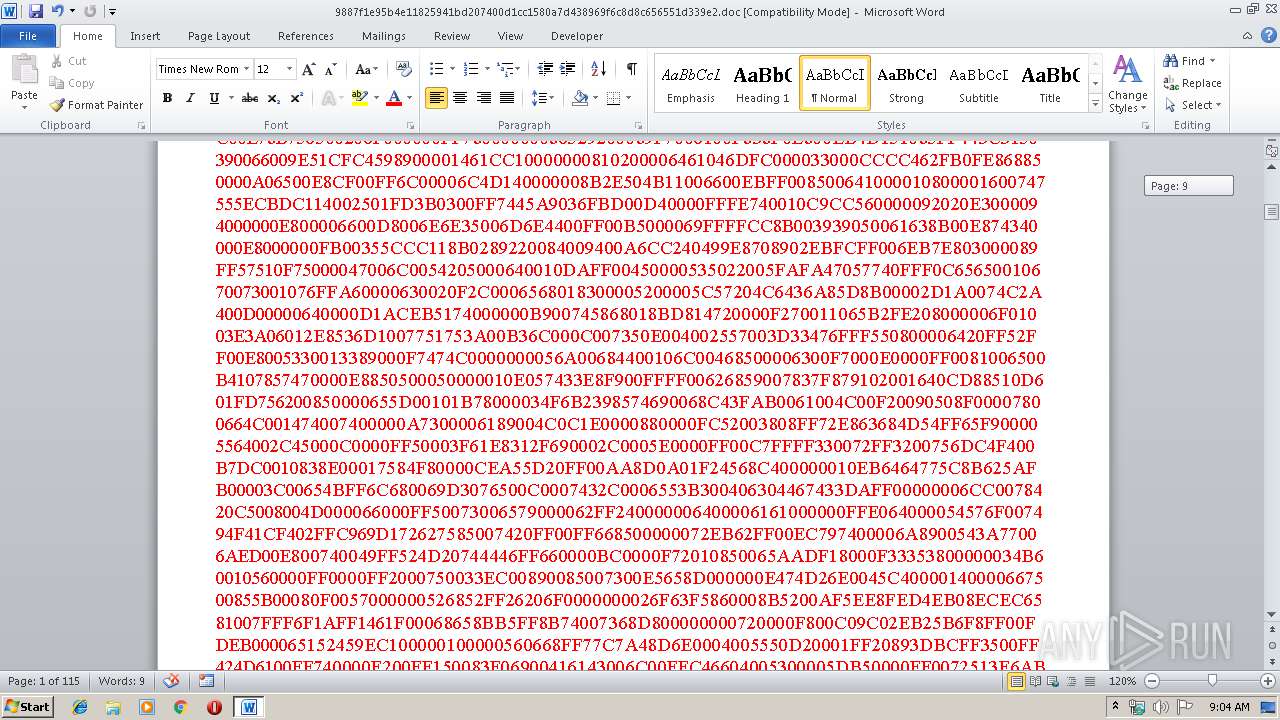The image size is (1280, 720).
Task: Center align the paragraph
Action: click(x=460, y=98)
